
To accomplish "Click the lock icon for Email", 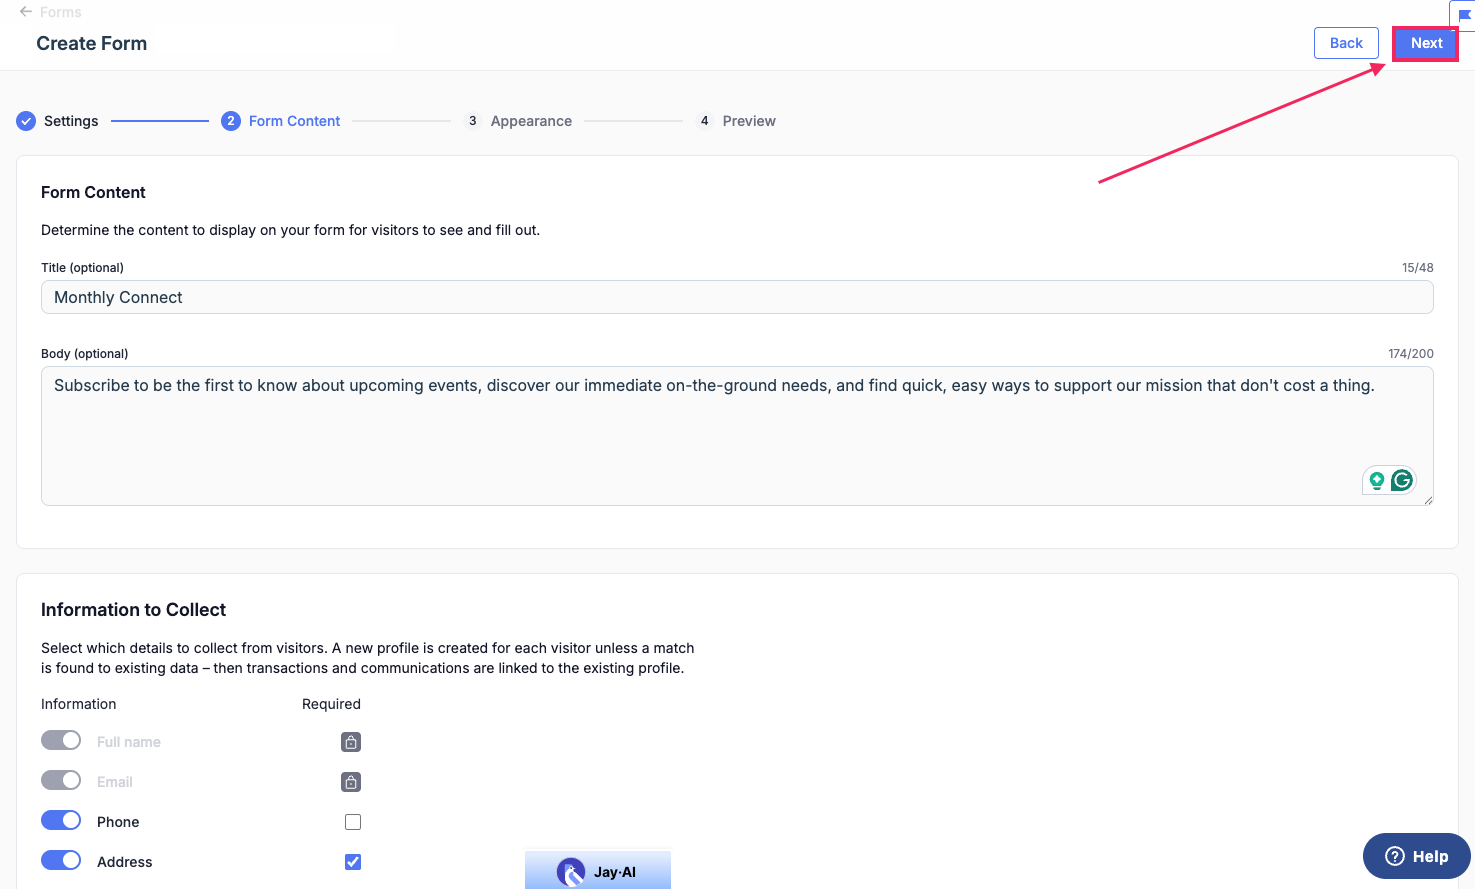I will [x=351, y=782].
